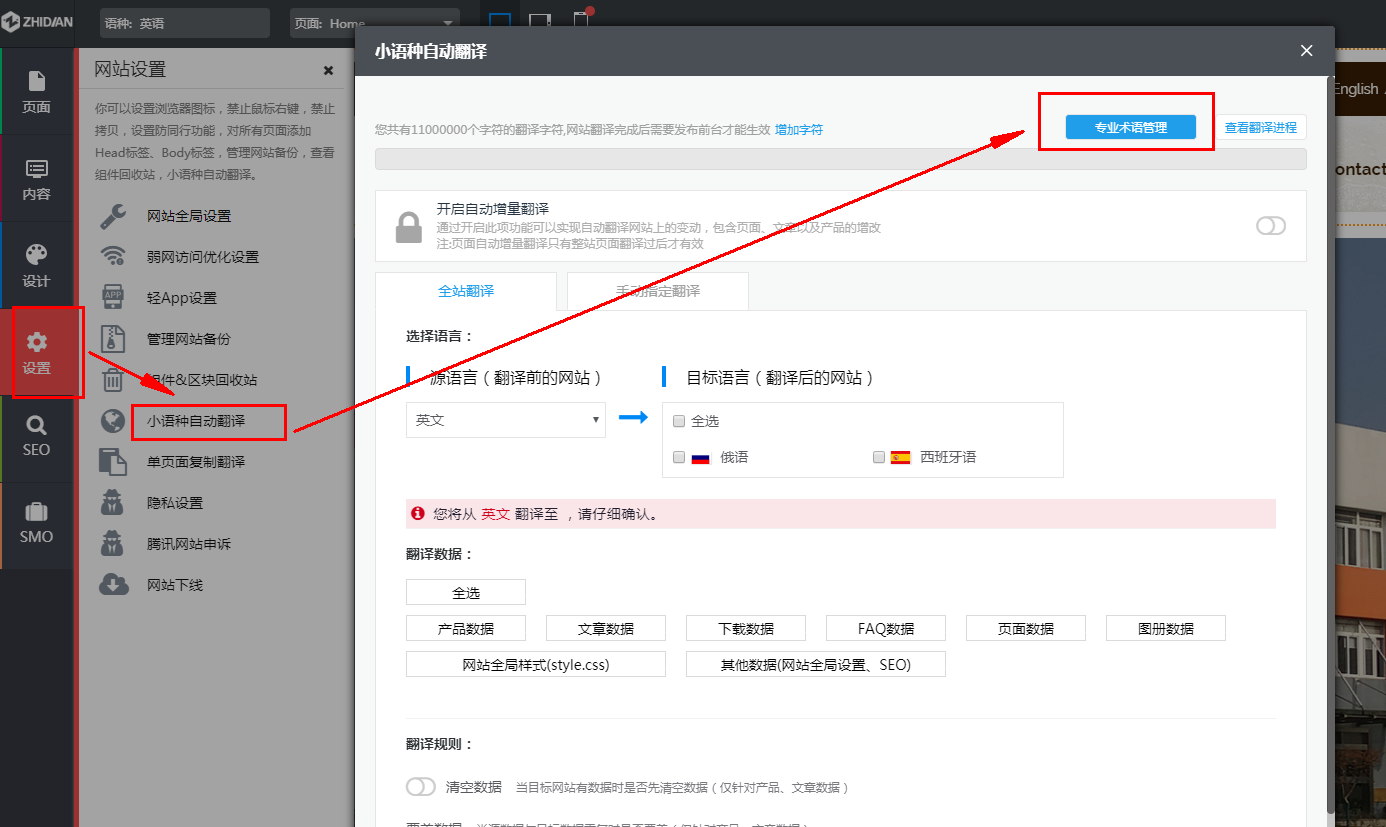The image size is (1386, 827).
Task: Enable 开启自动增量翻译 switch
Action: point(1271,226)
